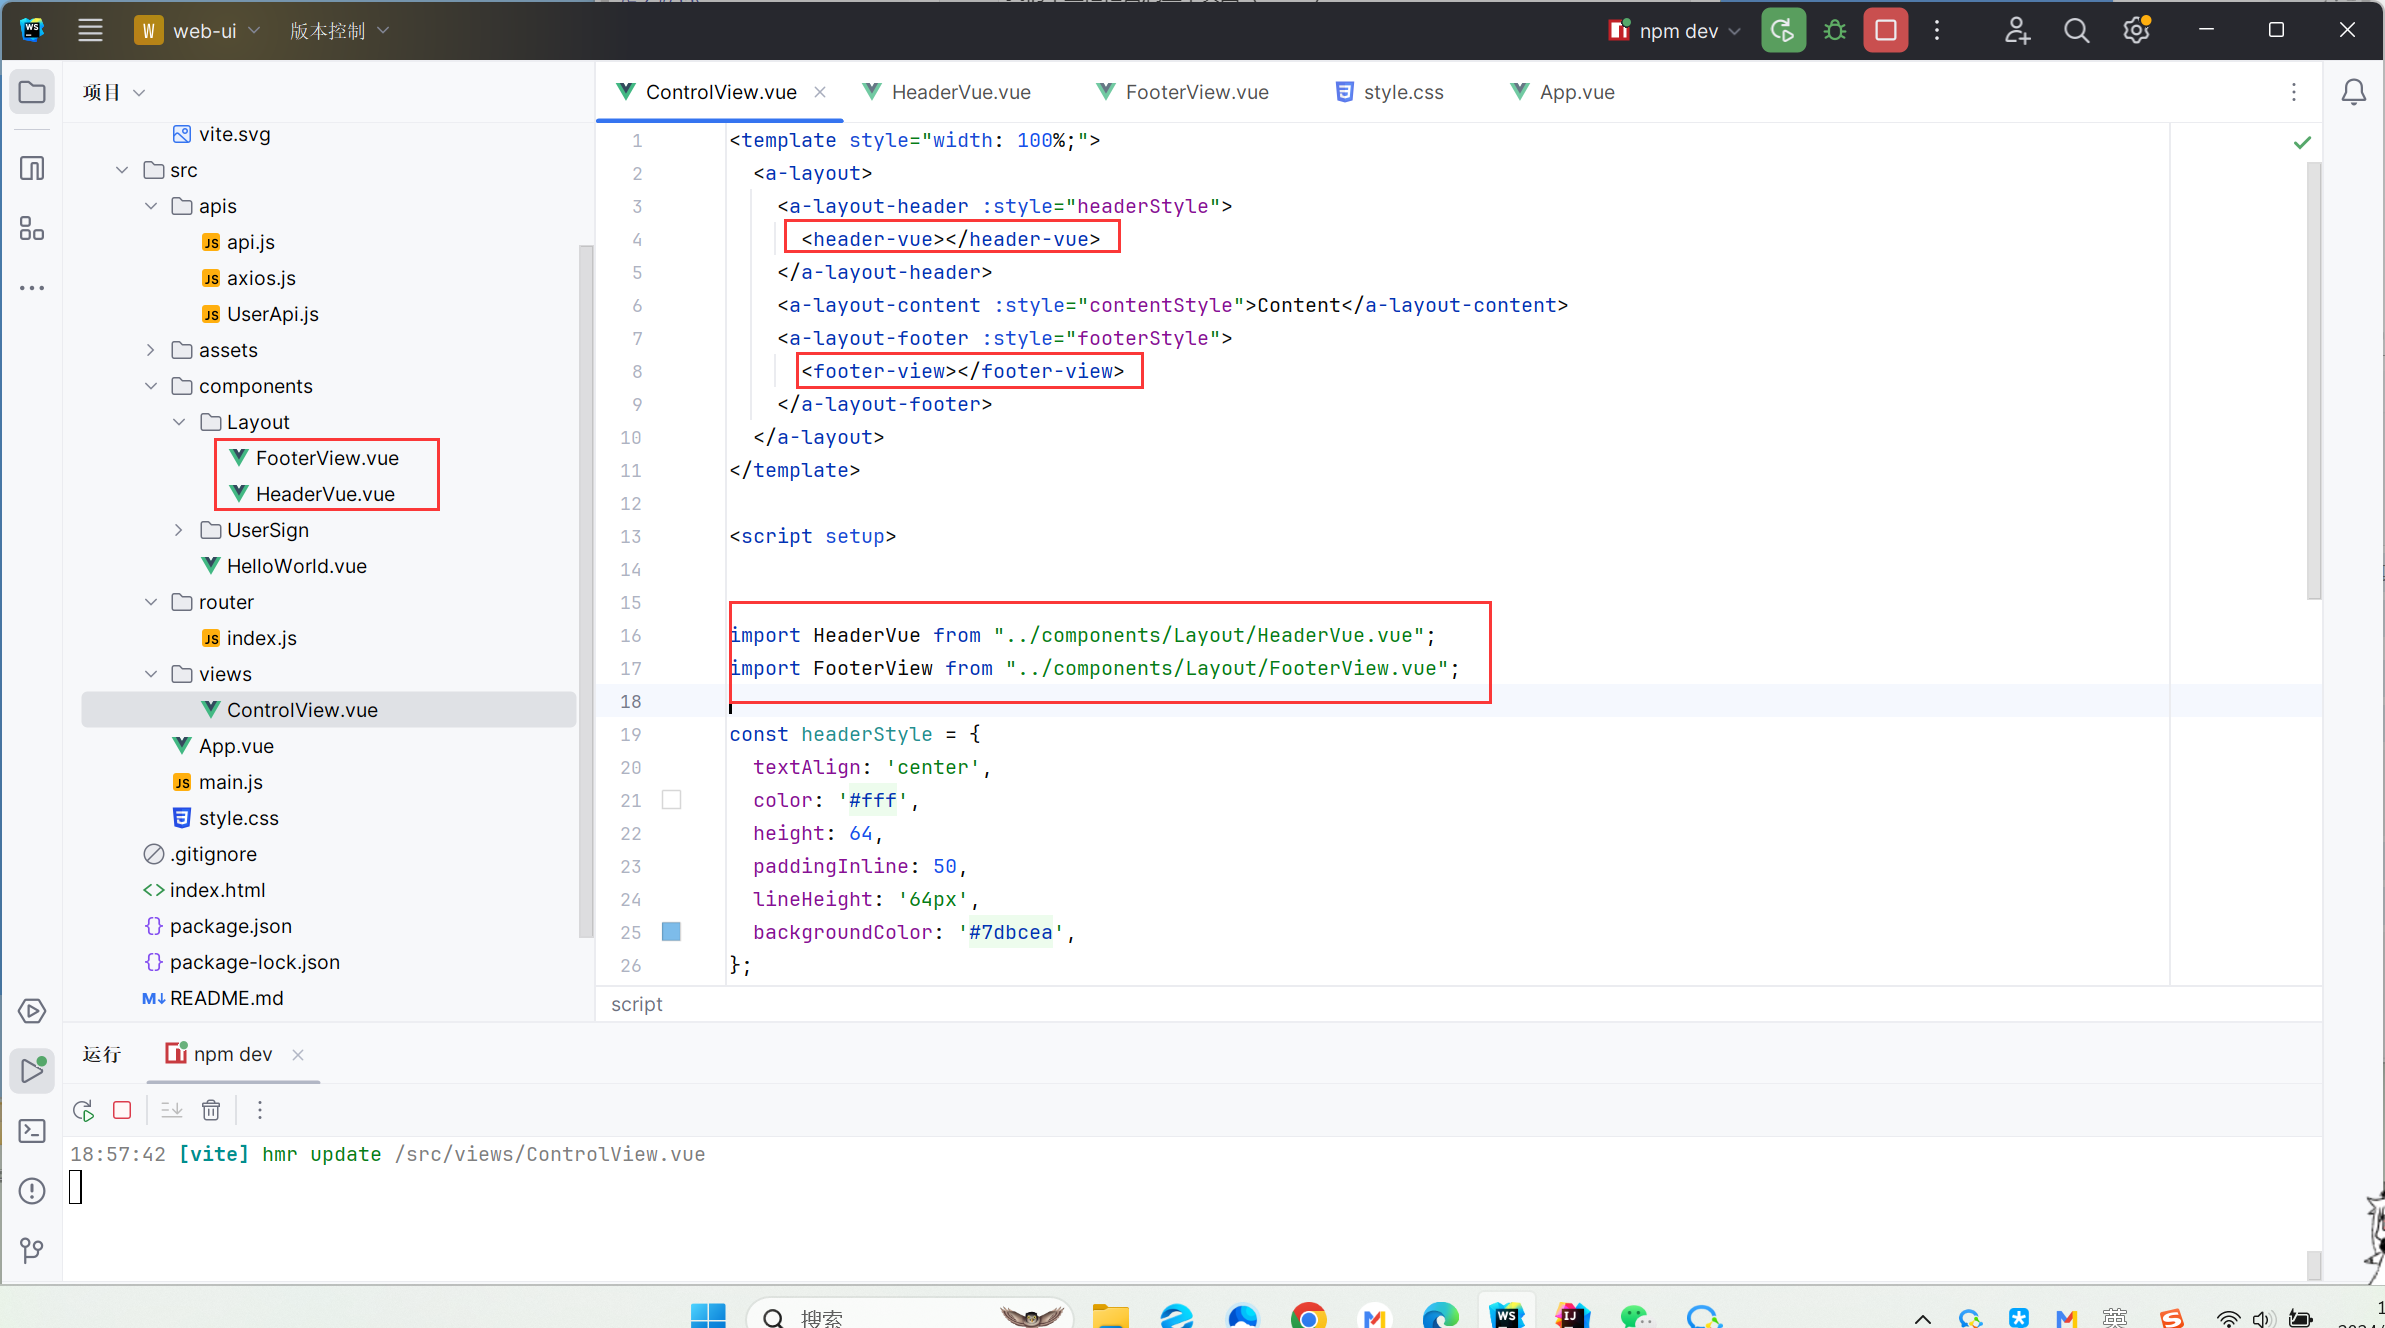This screenshot has height=1328, width=2385.
Task: Click the #7dbcea color gutter swatch
Action: click(x=671, y=932)
